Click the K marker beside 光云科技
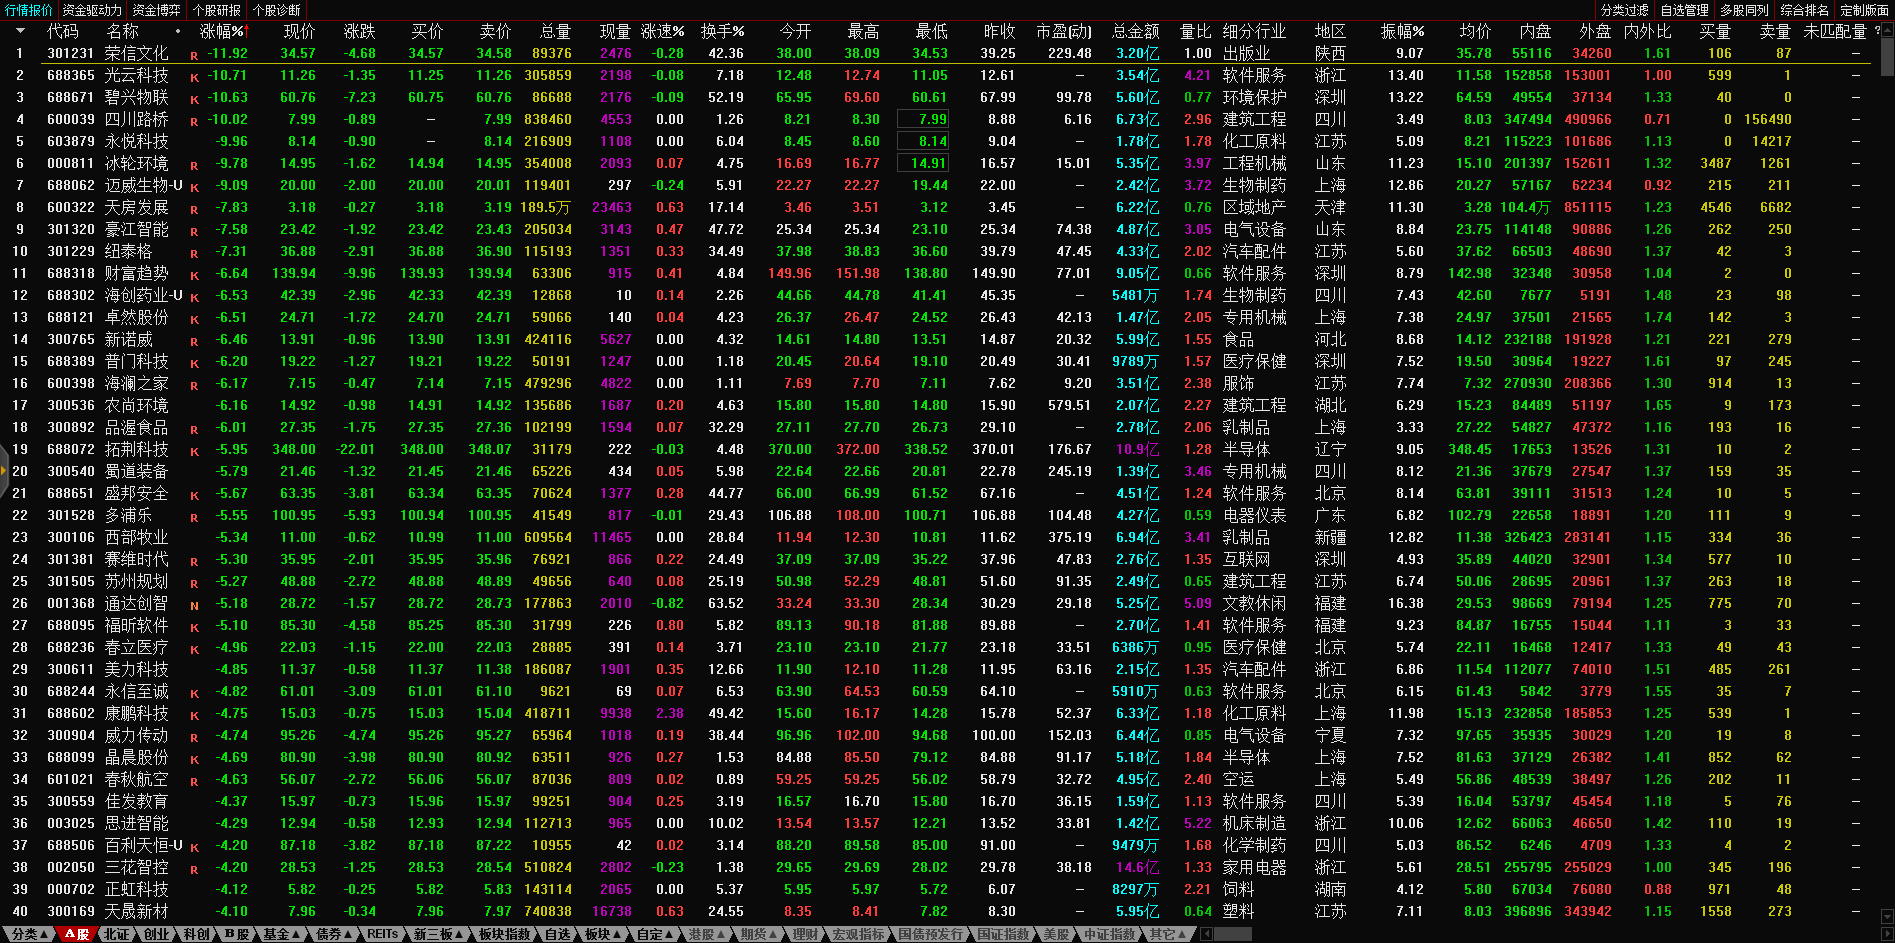The image size is (1895, 943). [x=194, y=77]
